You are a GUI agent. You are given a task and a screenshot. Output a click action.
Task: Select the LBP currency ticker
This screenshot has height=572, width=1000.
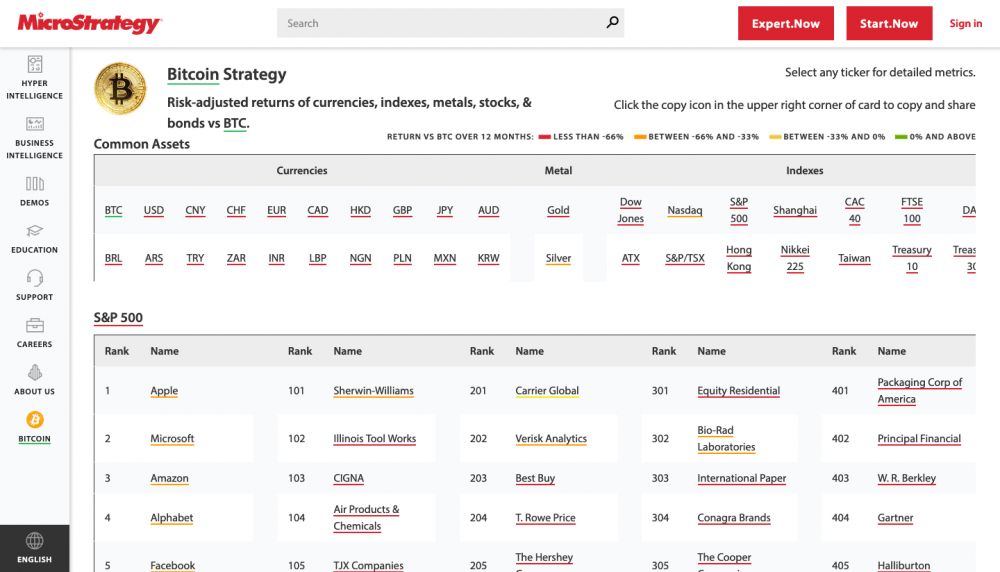click(x=318, y=258)
